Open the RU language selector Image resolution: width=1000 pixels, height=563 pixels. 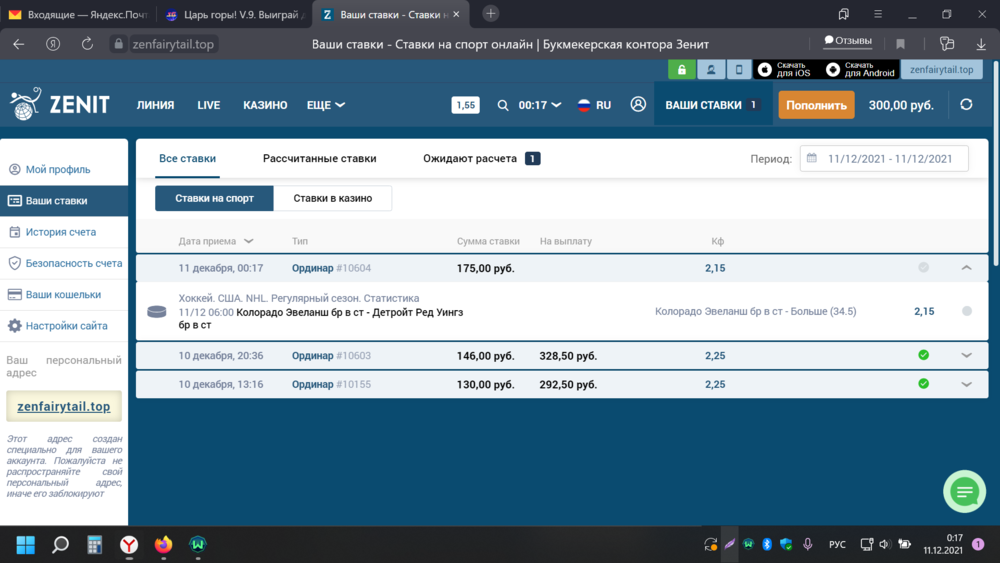[594, 105]
